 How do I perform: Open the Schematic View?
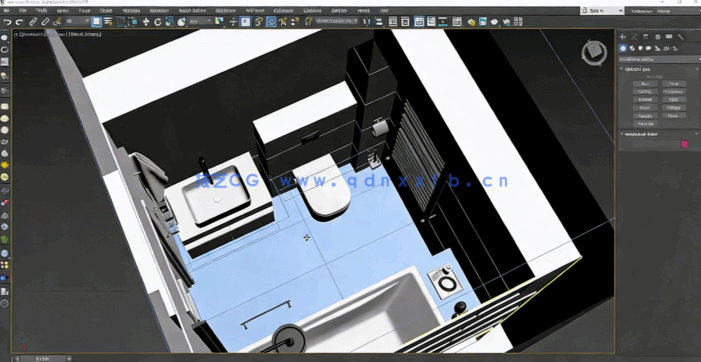(443, 21)
